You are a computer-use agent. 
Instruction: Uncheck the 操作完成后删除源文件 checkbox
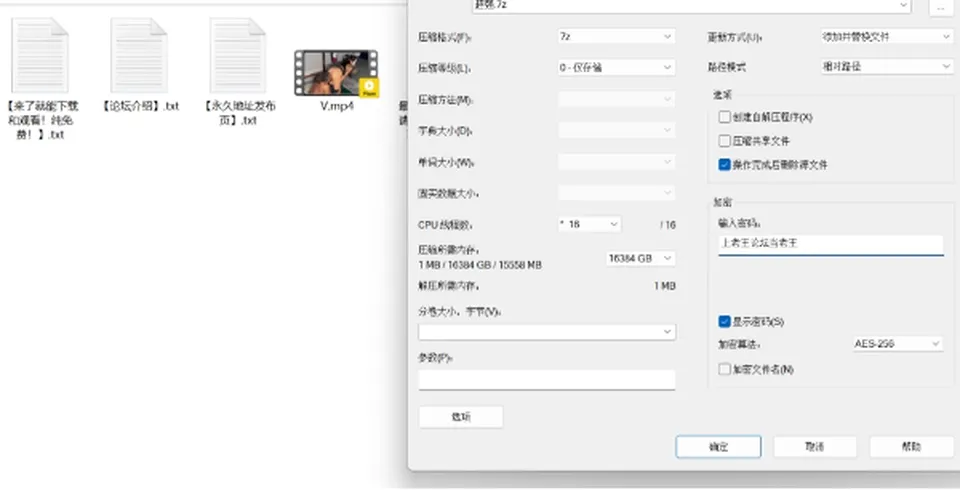724,165
